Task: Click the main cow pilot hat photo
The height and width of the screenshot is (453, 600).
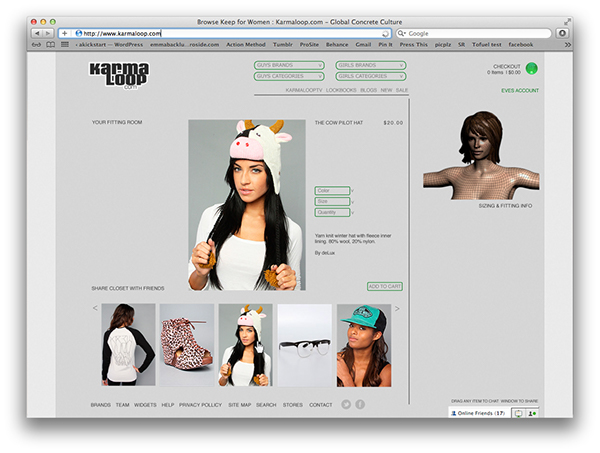Action: [x=247, y=205]
